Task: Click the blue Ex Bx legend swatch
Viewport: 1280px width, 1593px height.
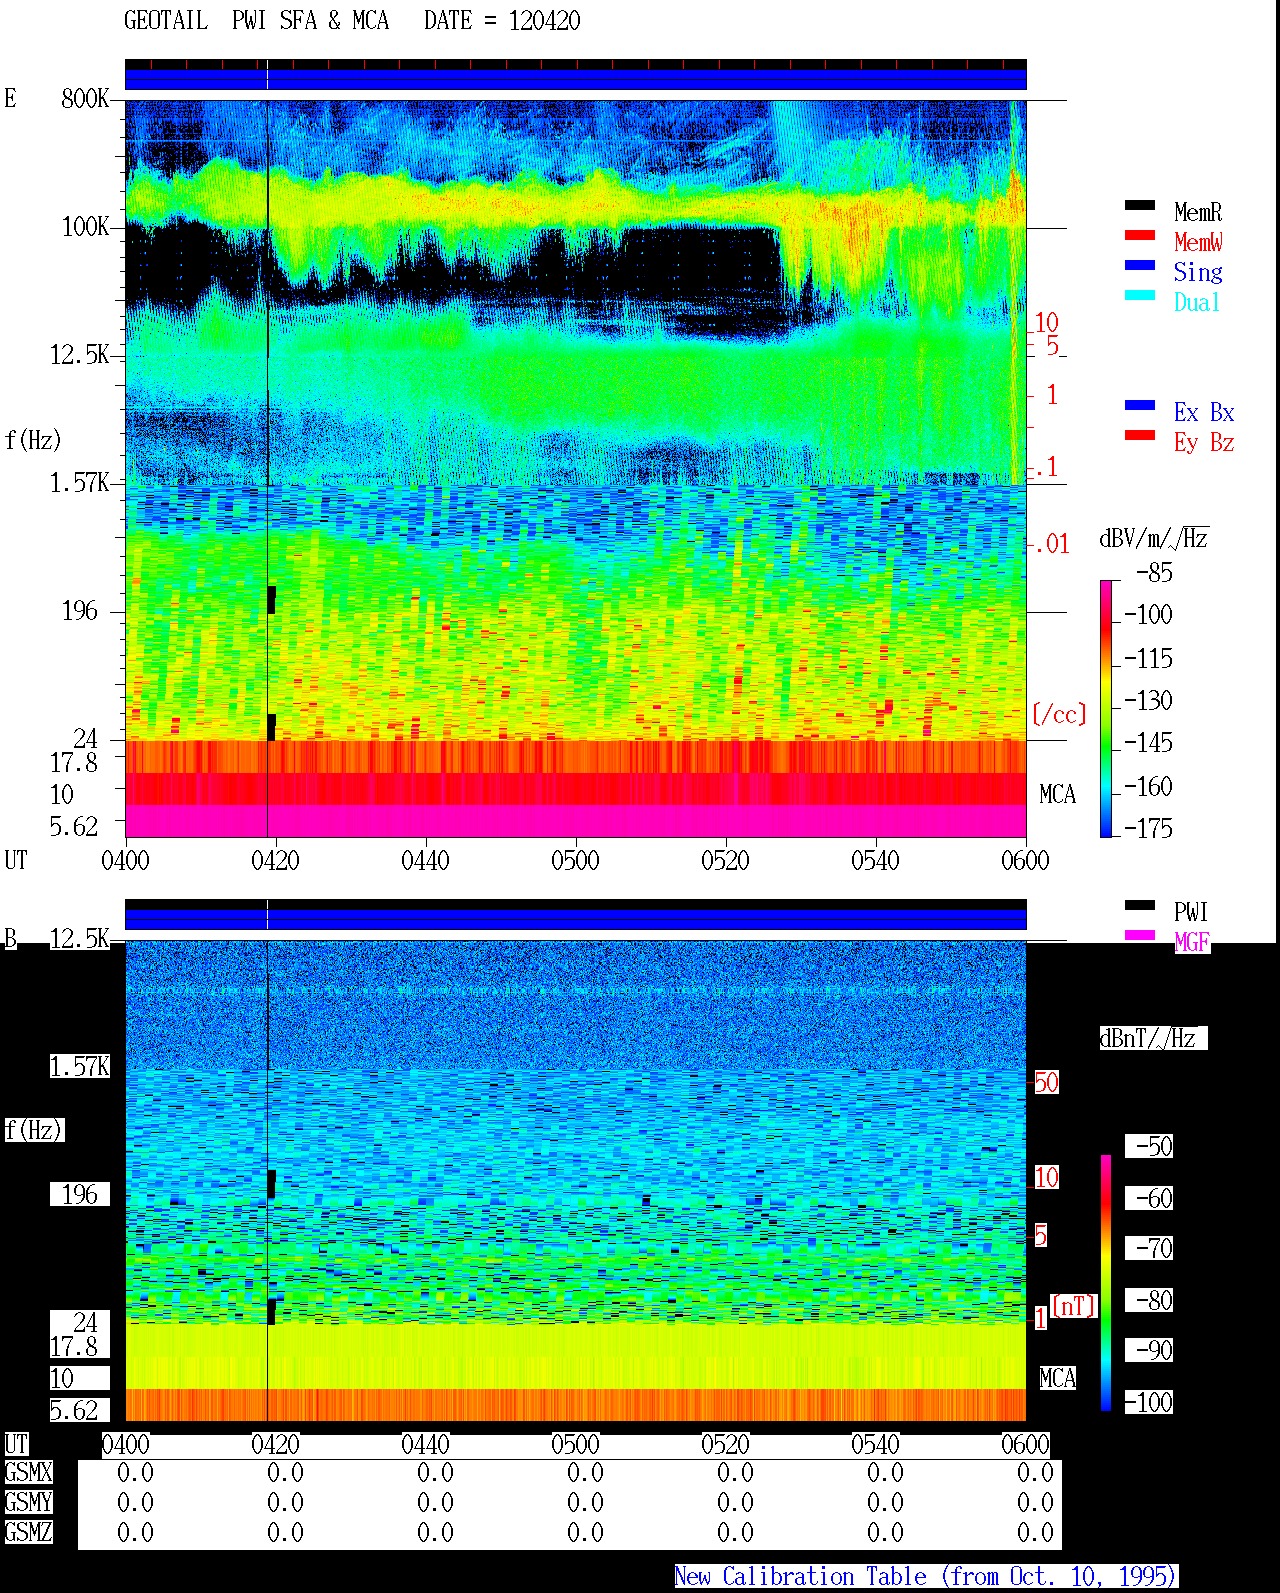Action: click(x=1140, y=406)
